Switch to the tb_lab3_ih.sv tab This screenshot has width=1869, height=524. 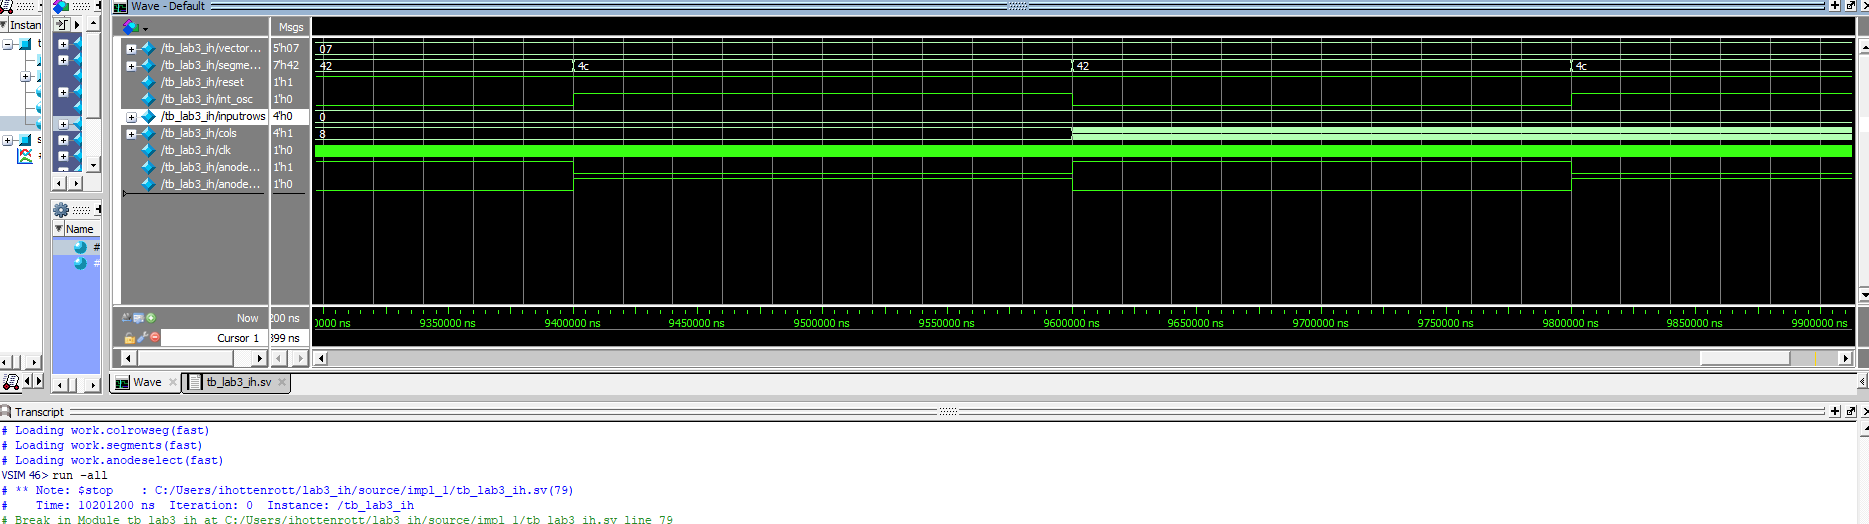(238, 382)
